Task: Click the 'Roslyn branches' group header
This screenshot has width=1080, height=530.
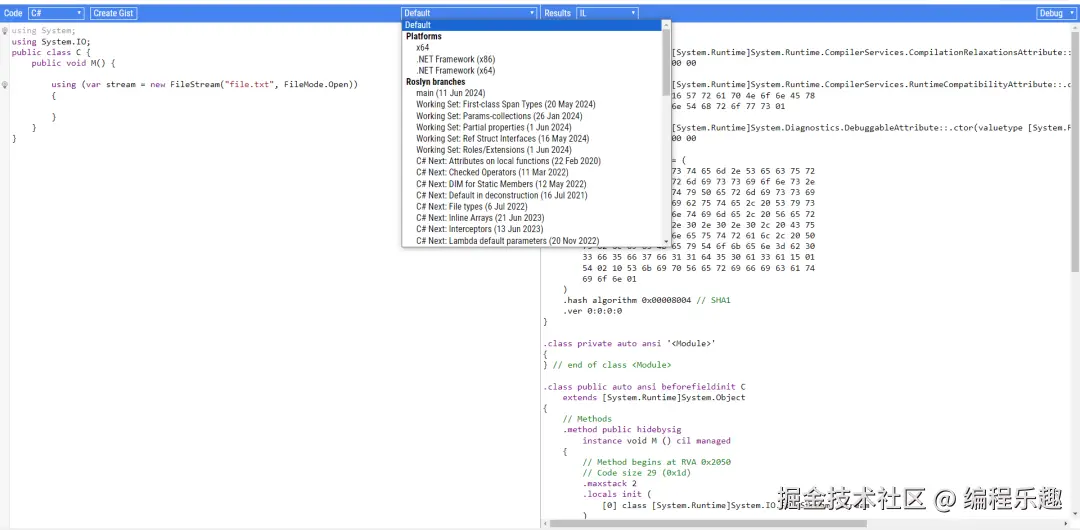Action: (x=435, y=82)
